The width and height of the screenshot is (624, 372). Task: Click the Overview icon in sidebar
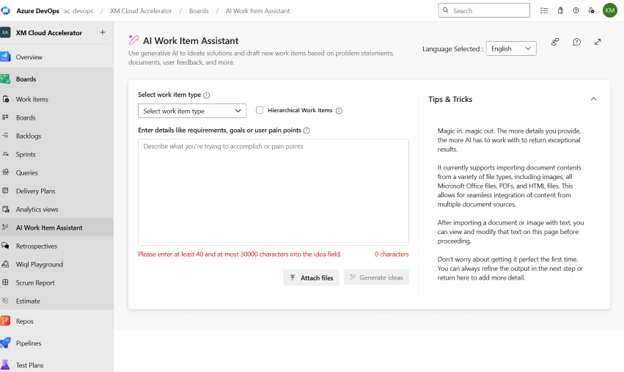[x=6, y=57]
